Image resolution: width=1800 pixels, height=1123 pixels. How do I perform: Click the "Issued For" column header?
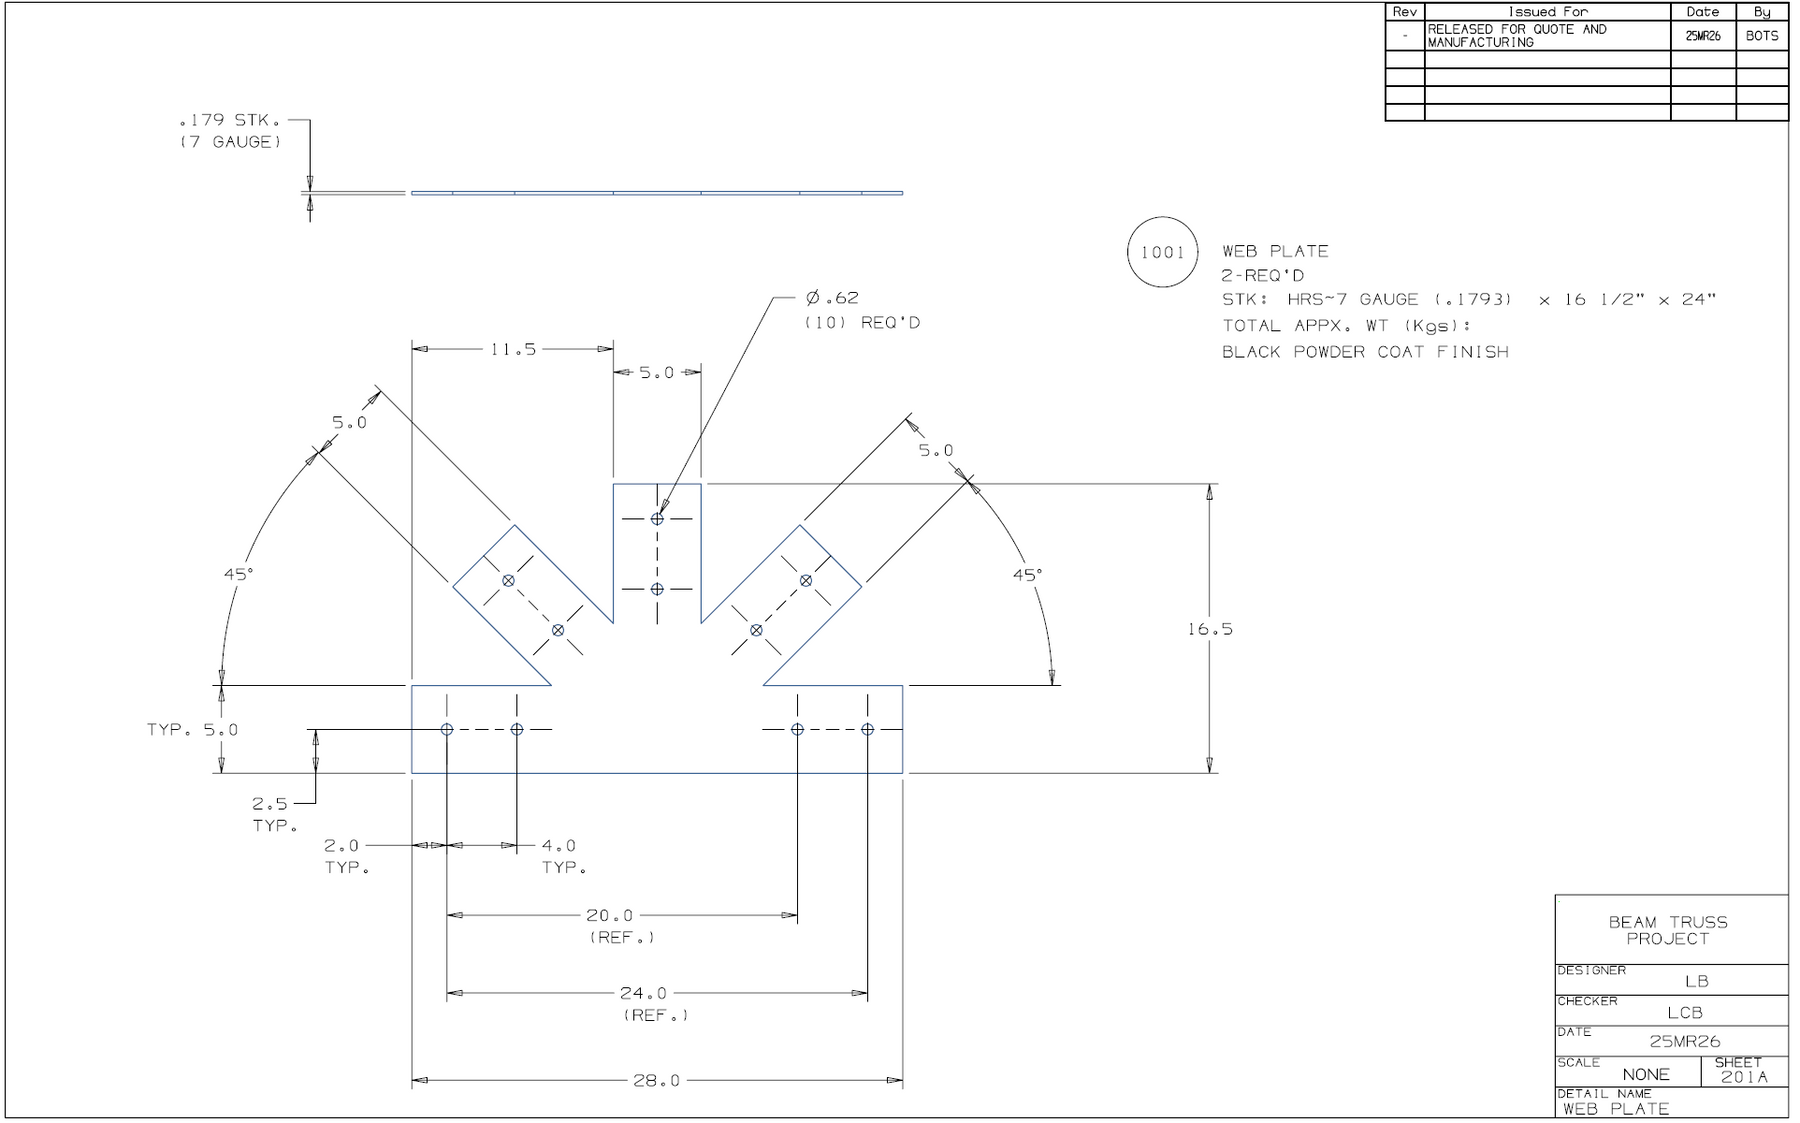click(x=1548, y=12)
